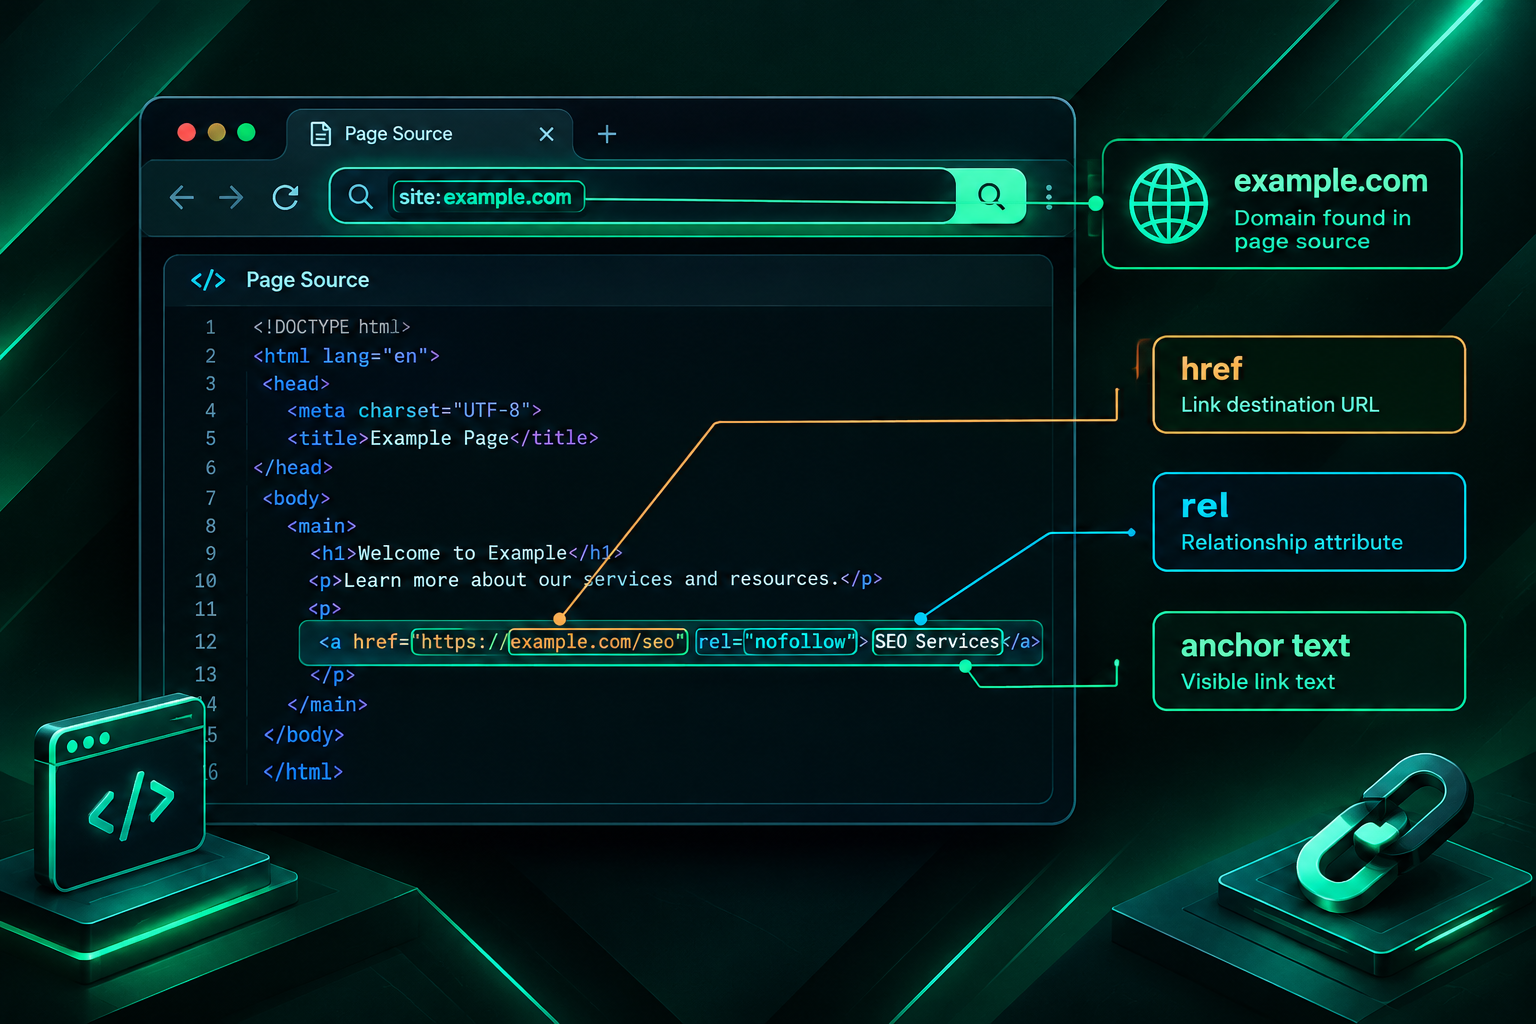
Task: Click the magnifier icon inside the address bar
Action: pyautogui.click(x=361, y=197)
